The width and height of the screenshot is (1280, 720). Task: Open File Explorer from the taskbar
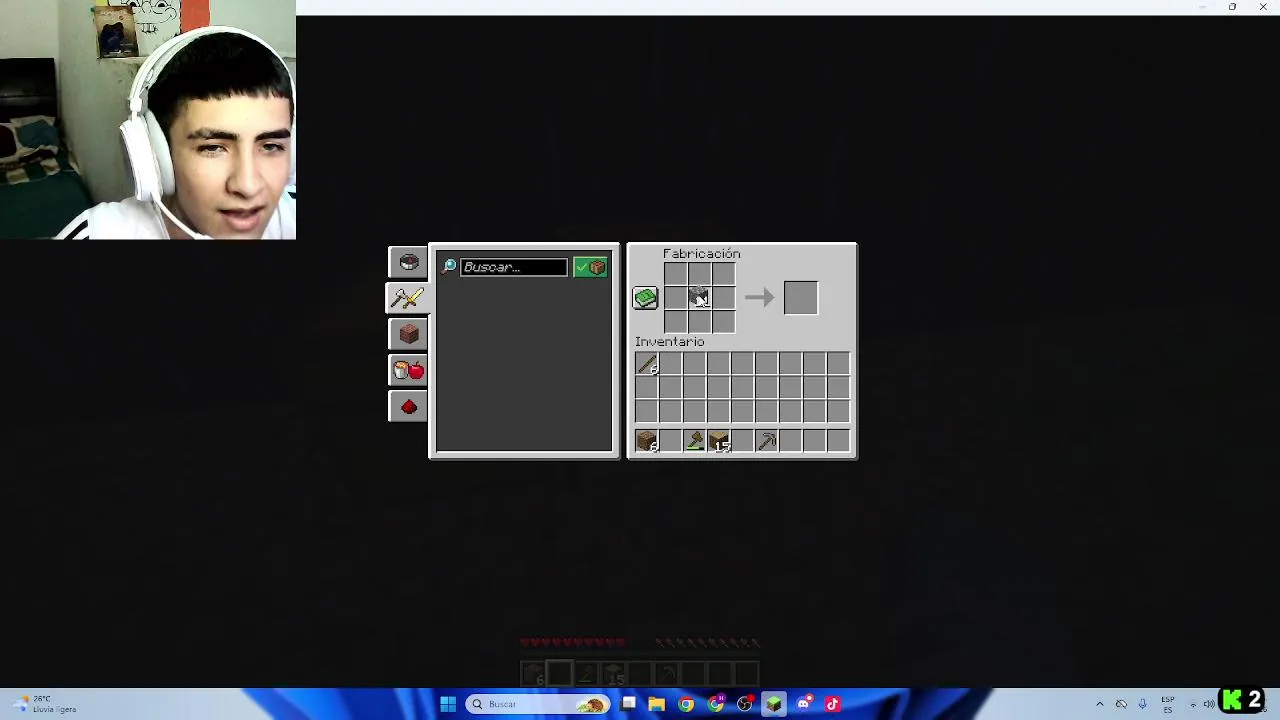[x=657, y=704]
